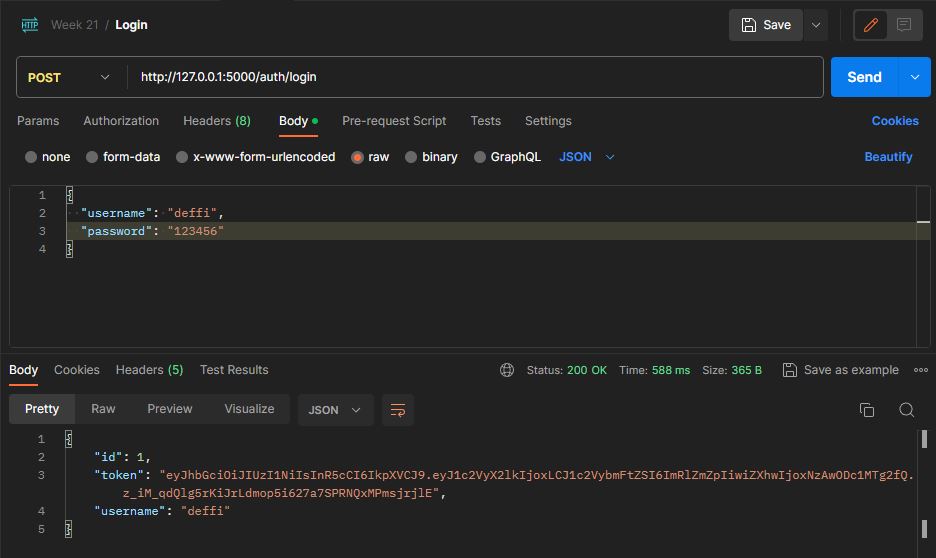The height and width of the screenshot is (558, 936).
Task: Select x-www-form-urlencoded body type
Action: pyautogui.click(x=182, y=157)
